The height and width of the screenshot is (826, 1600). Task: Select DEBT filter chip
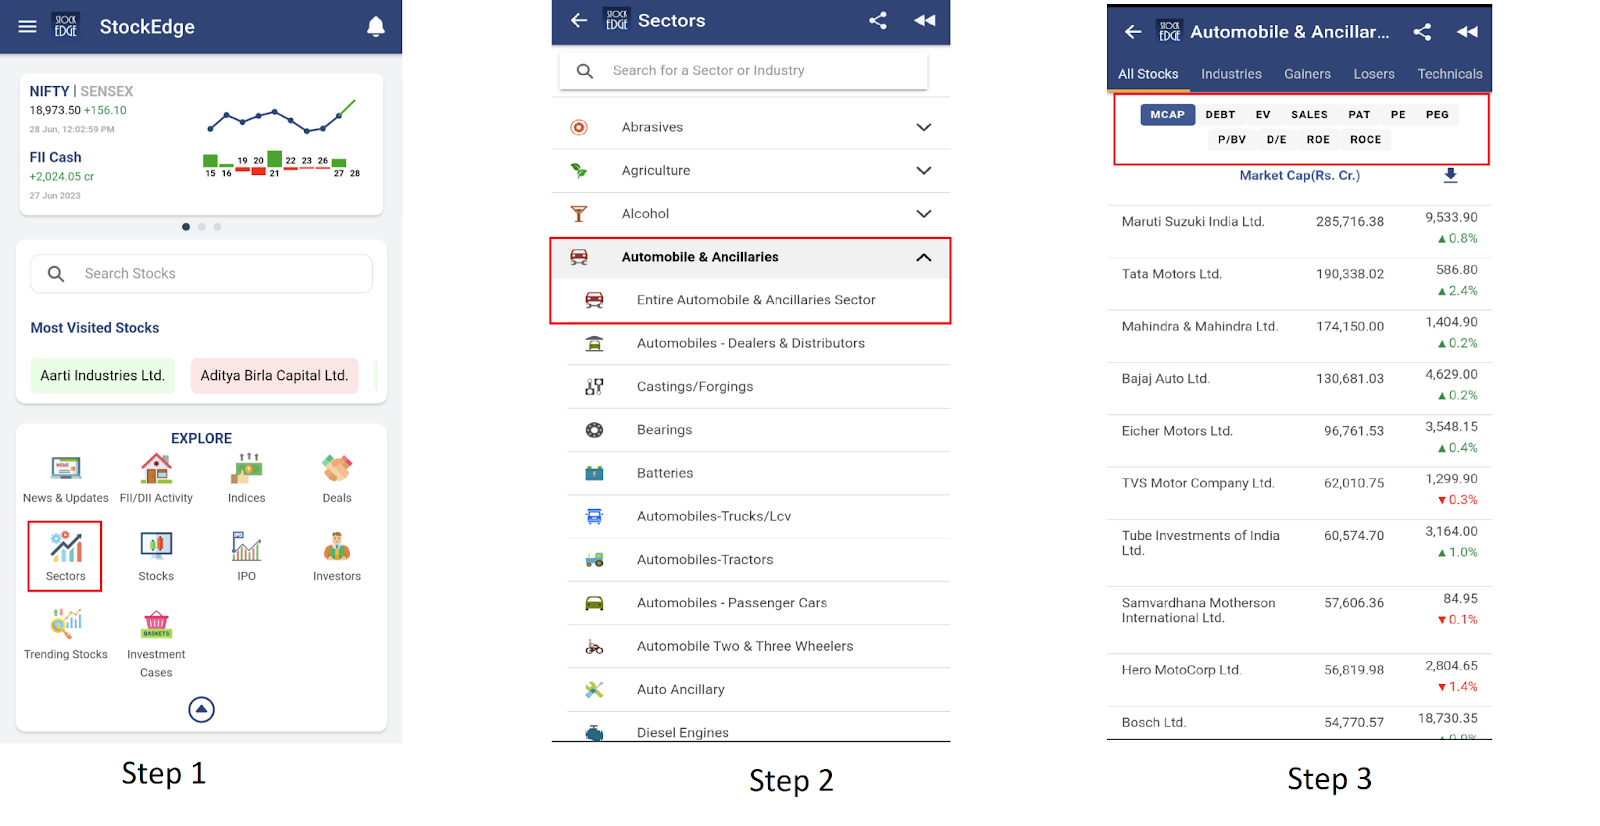pos(1220,114)
